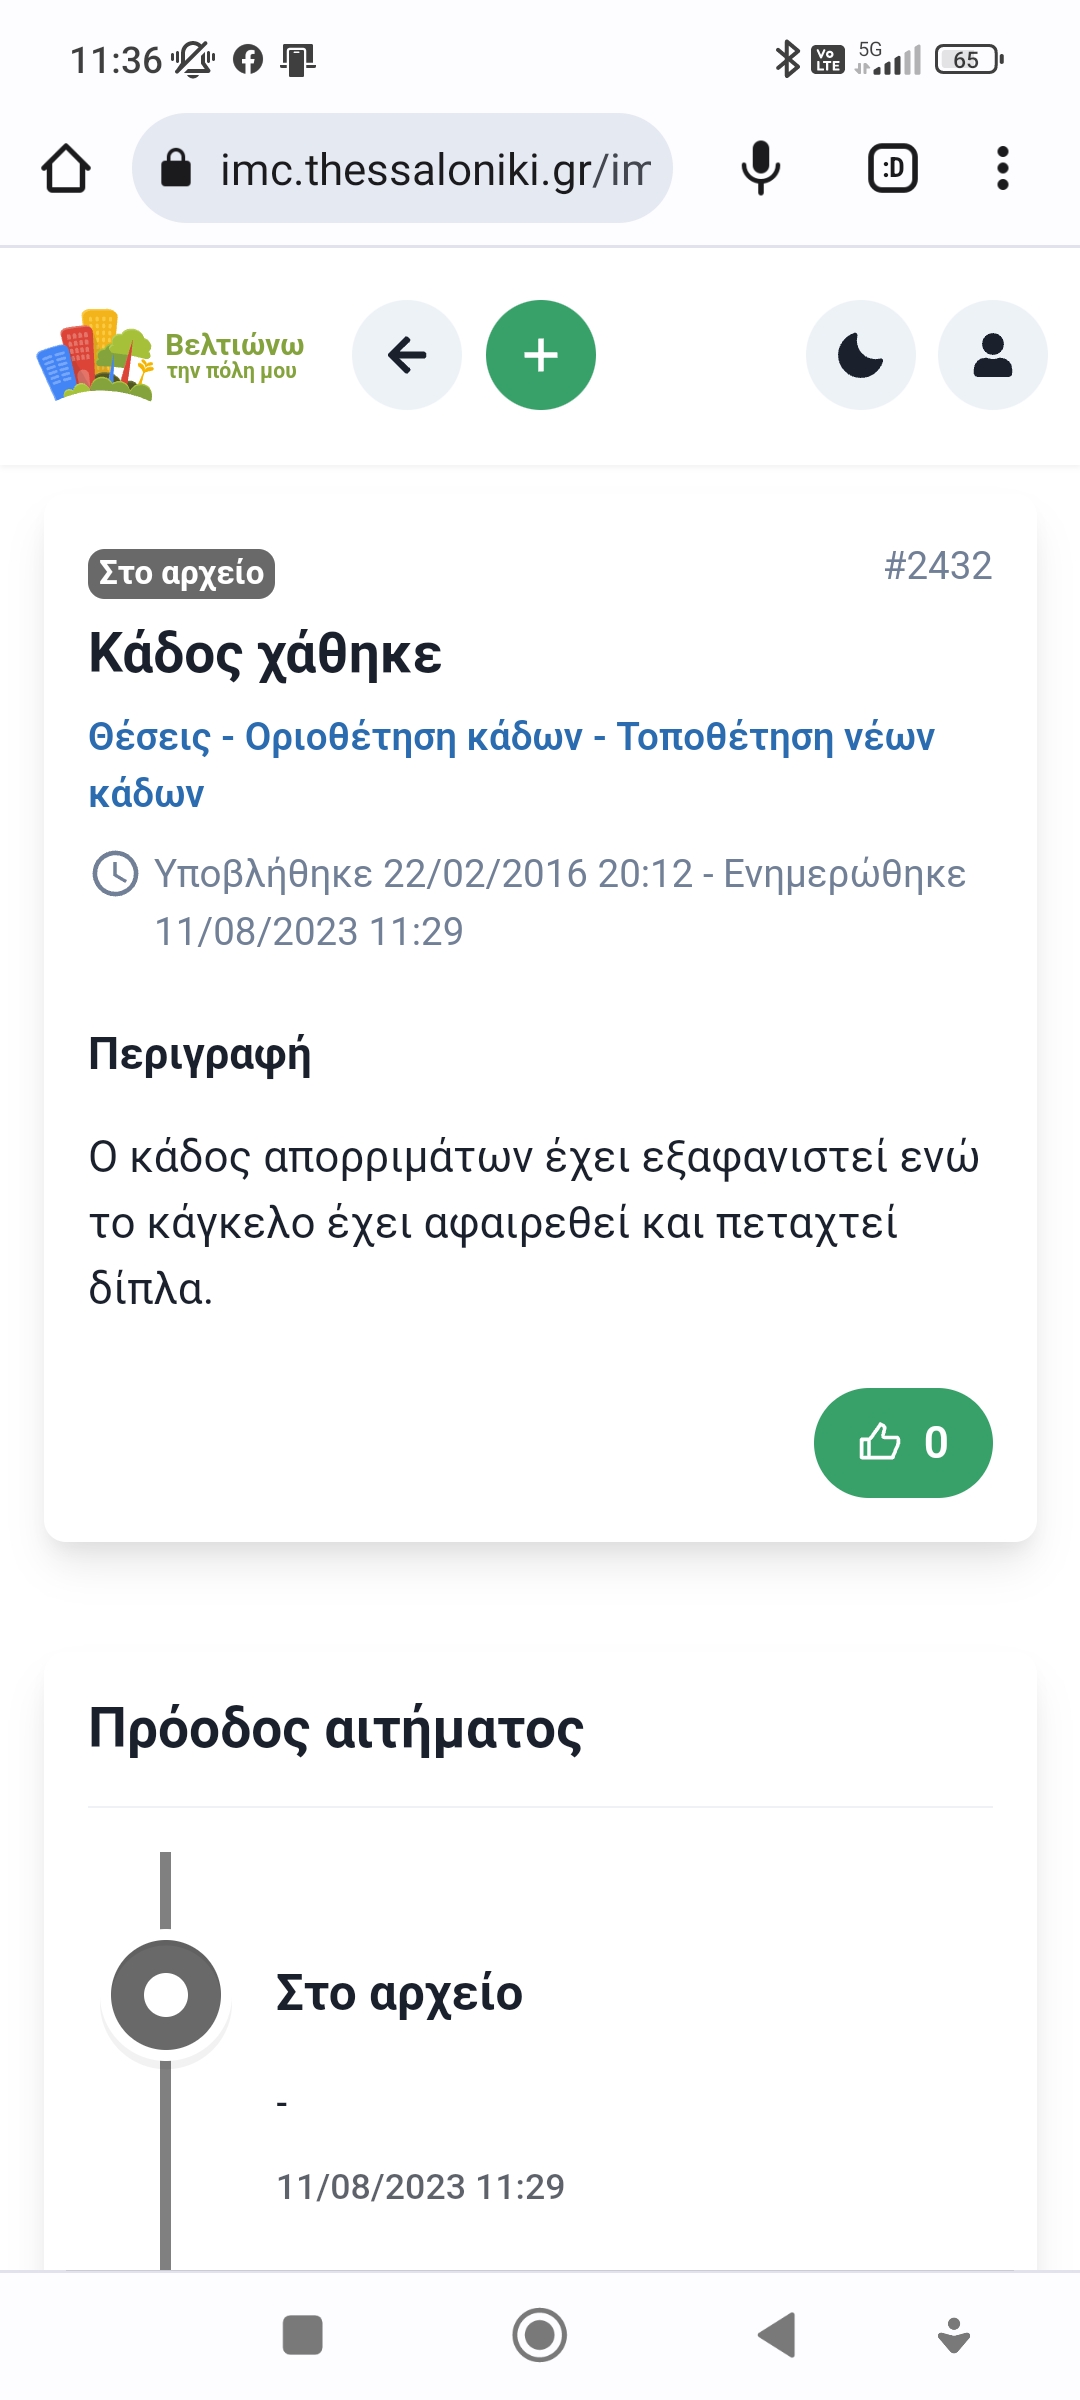The height and width of the screenshot is (2400, 1080).
Task: Open the user profile account icon
Action: click(x=992, y=355)
